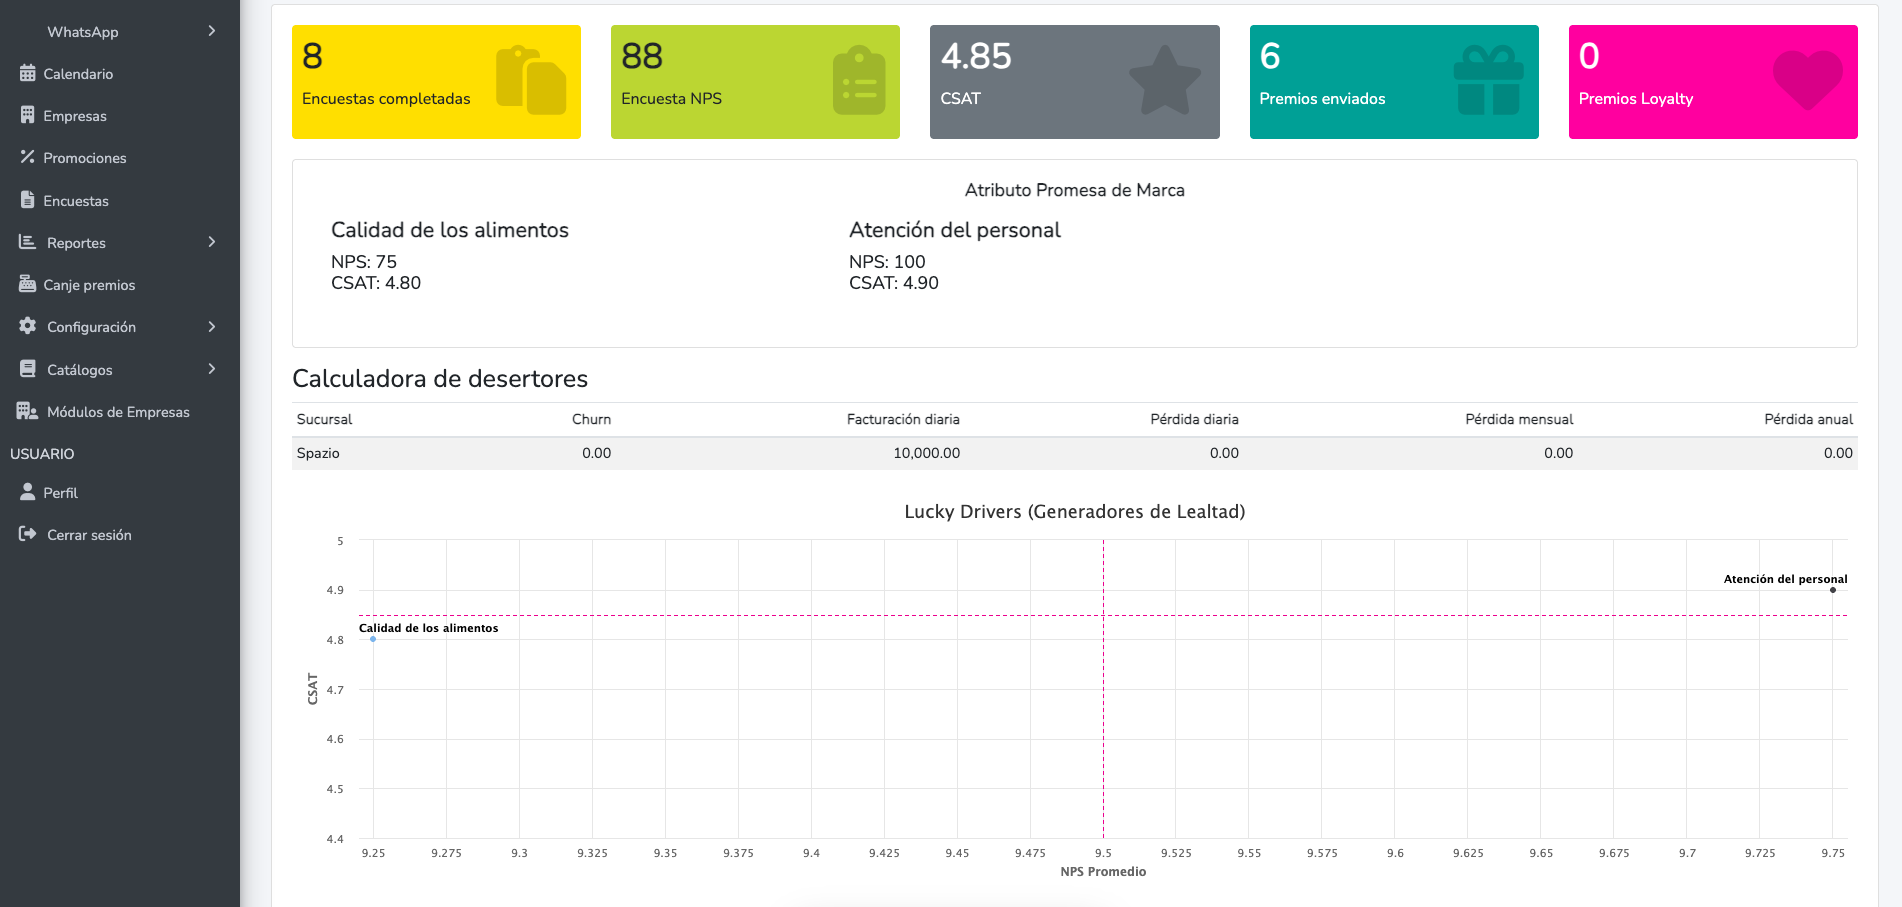Expand the Reportes submenu arrow
Screen dimensions: 1902x907
click(211, 242)
